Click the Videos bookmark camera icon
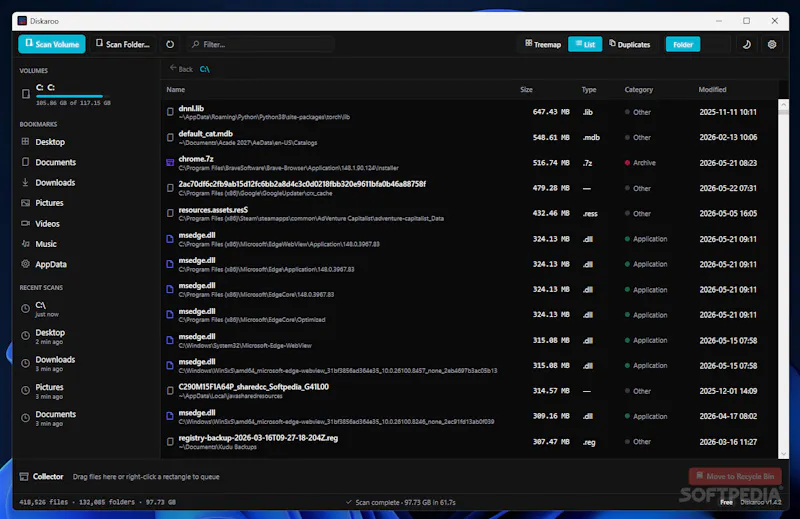The image size is (800, 519). tap(25, 223)
